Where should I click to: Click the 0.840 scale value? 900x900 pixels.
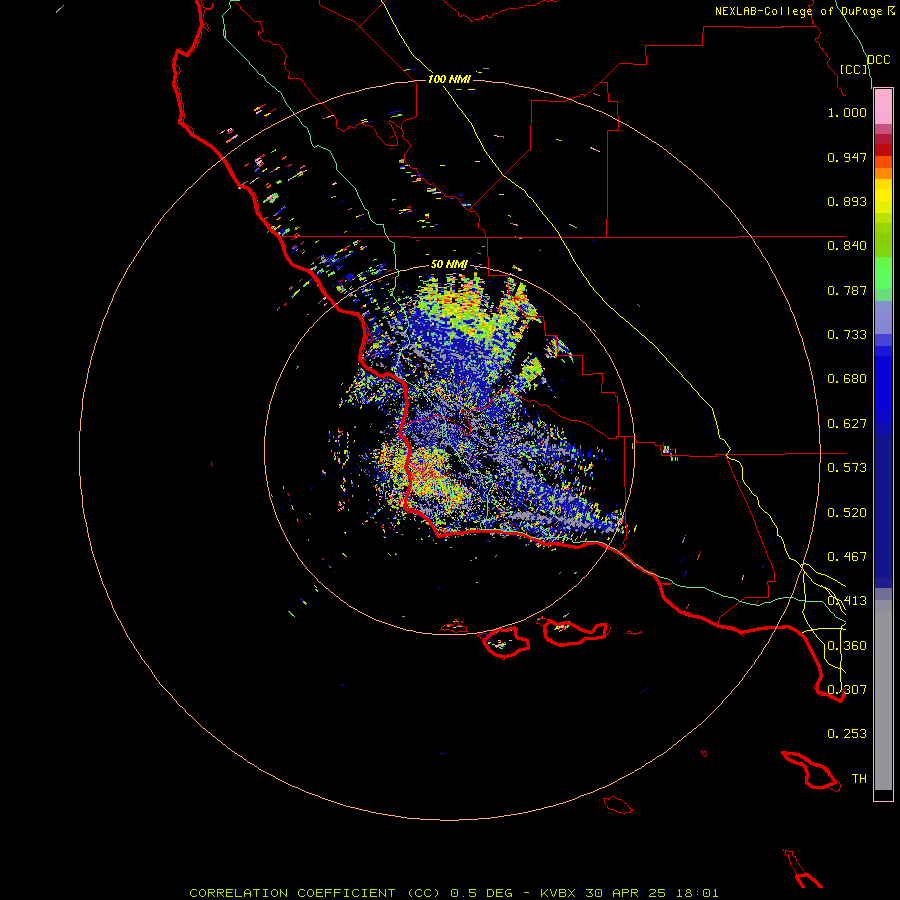coord(847,246)
